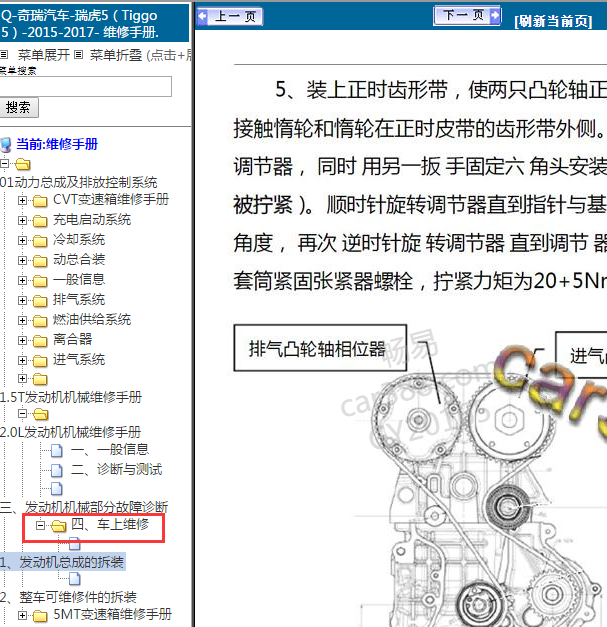This screenshot has width=607, height=627.
Task: Collapse the 四、车上维修 folder
Action: point(40,525)
